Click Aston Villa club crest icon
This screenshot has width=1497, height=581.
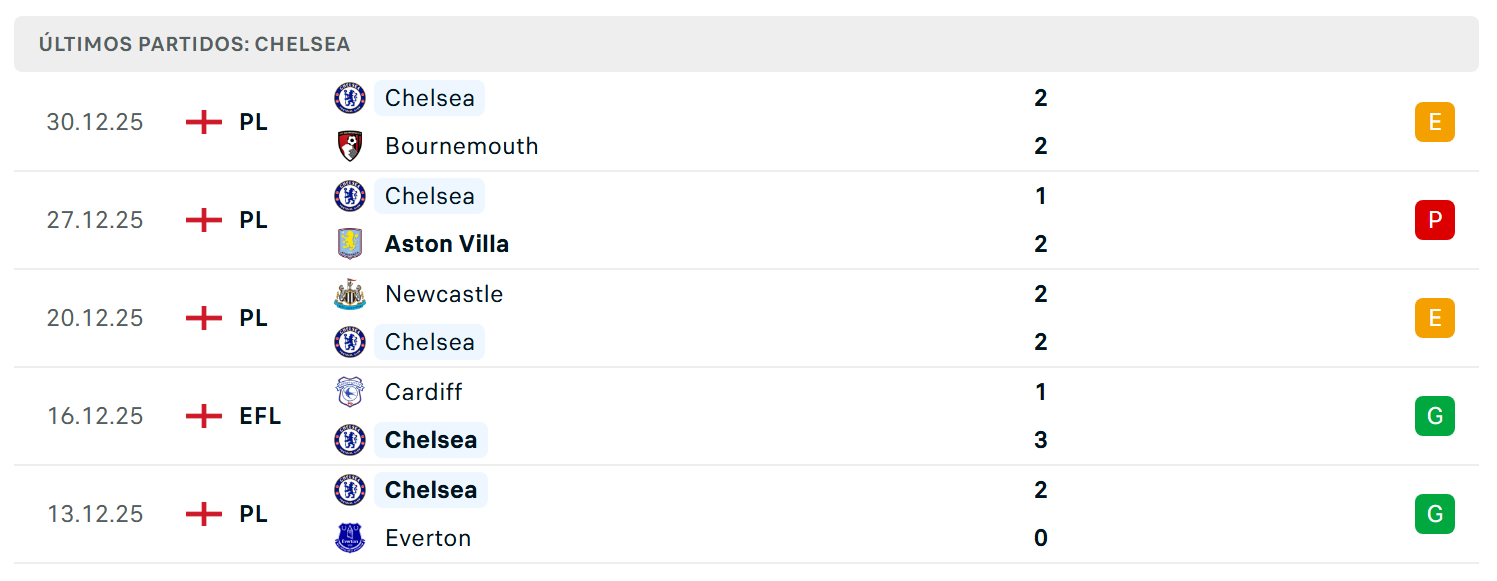point(350,244)
